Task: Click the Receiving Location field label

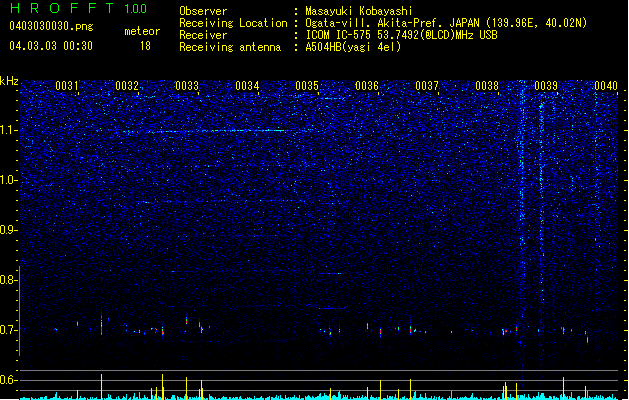Action: point(233,23)
